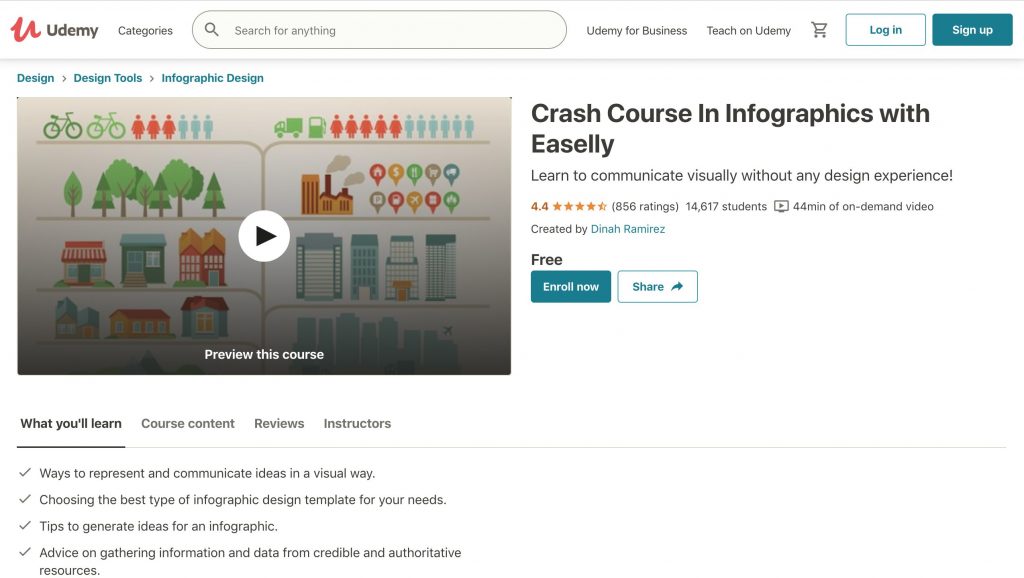The image size is (1024, 578).
Task: Switch to the Instructors tab
Action: coord(357,424)
